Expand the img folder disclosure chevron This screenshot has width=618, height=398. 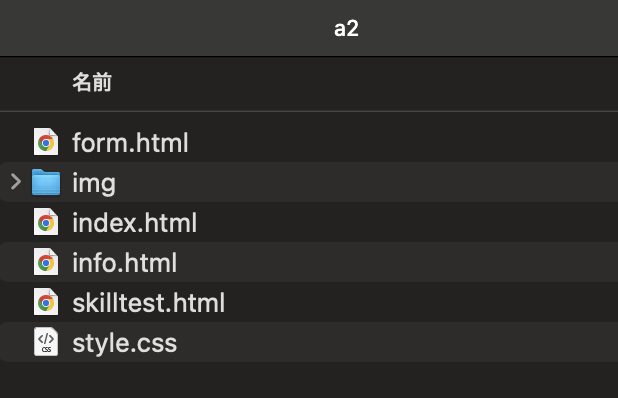(x=16, y=182)
